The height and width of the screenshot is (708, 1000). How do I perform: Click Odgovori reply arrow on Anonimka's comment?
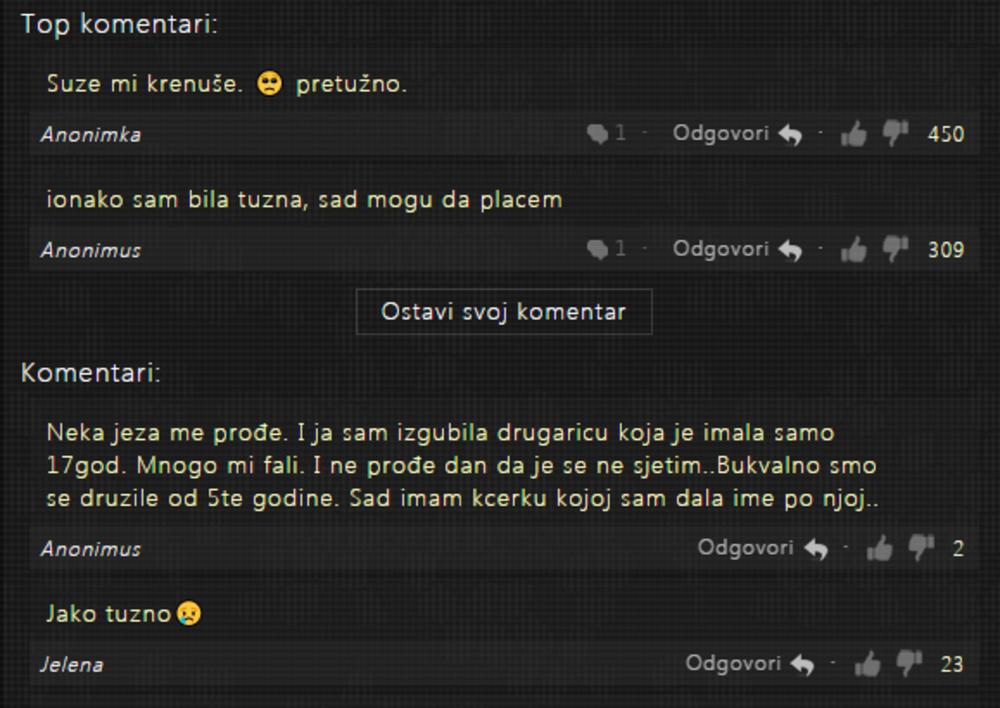[737, 134]
